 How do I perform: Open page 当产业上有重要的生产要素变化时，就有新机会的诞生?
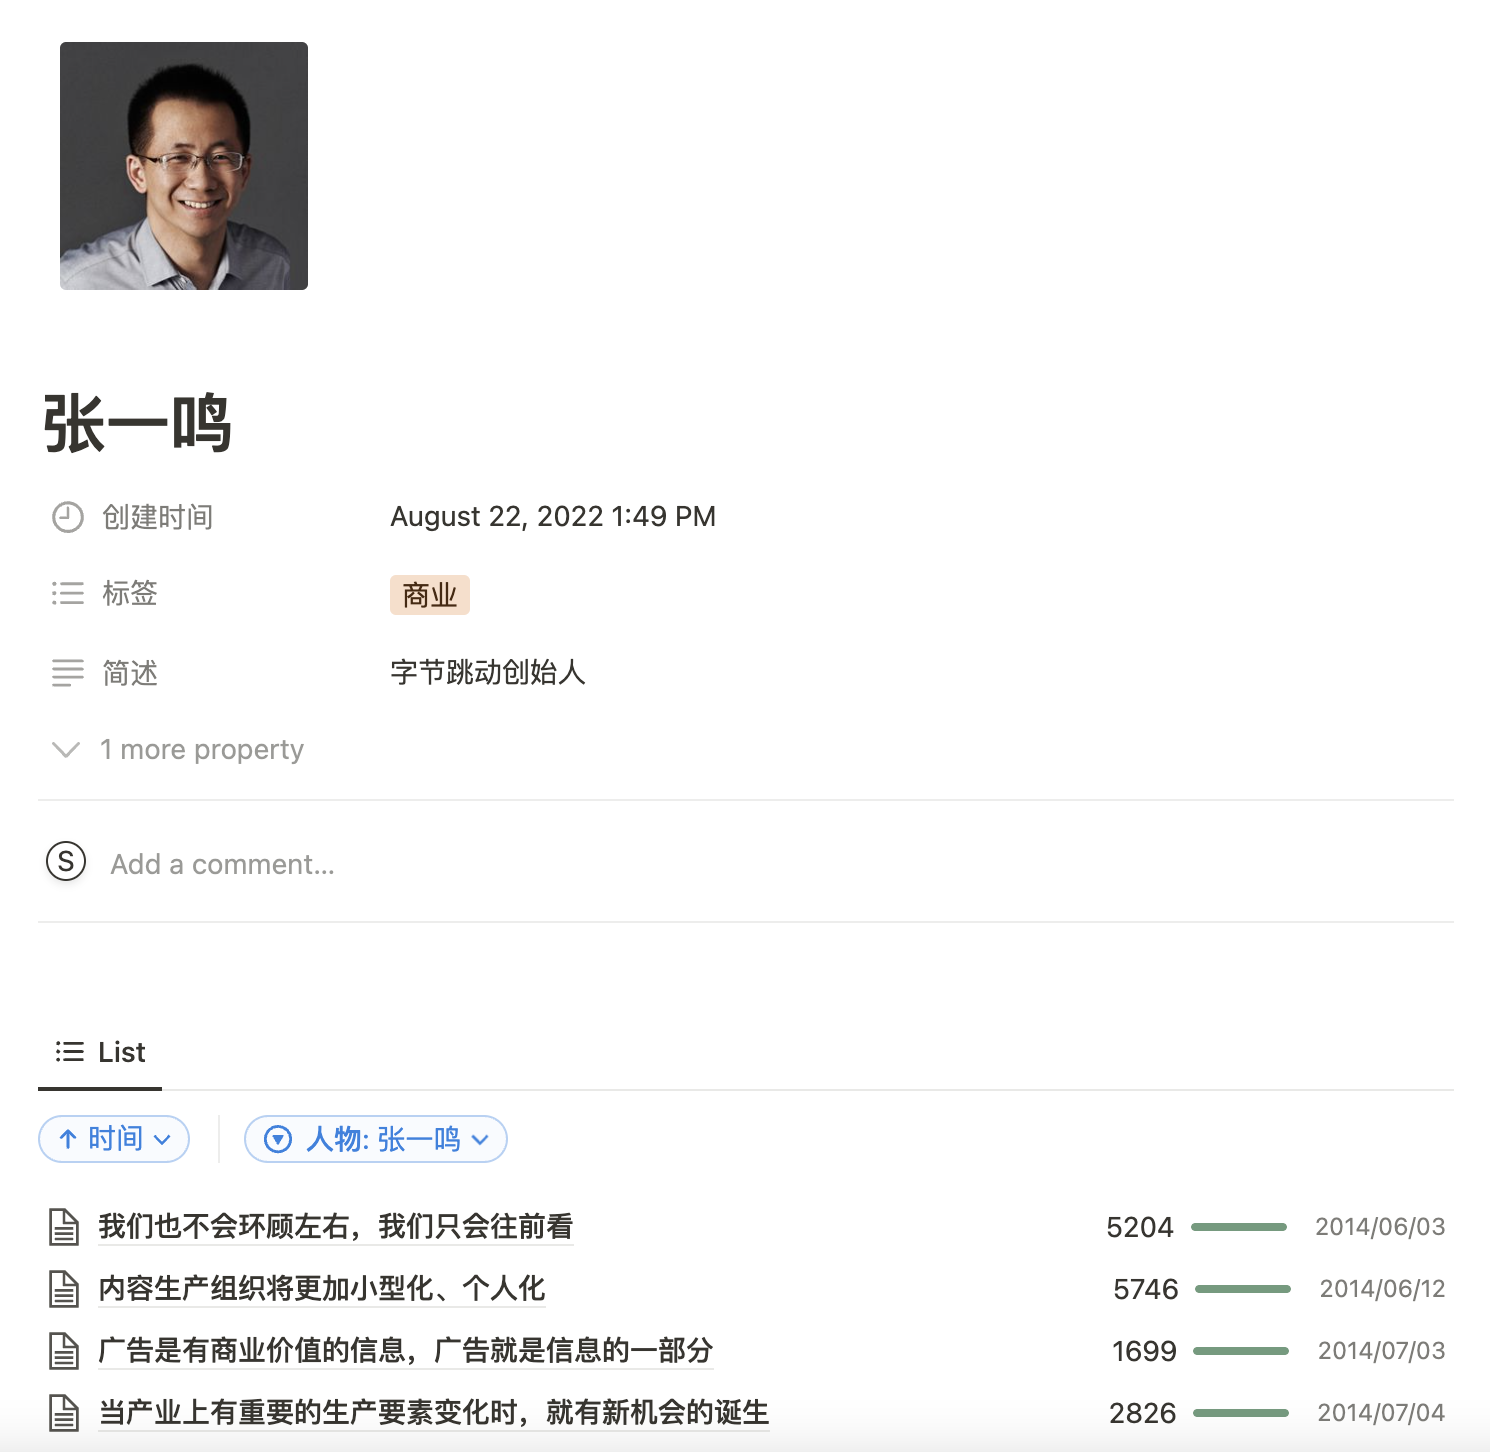(433, 1413)
